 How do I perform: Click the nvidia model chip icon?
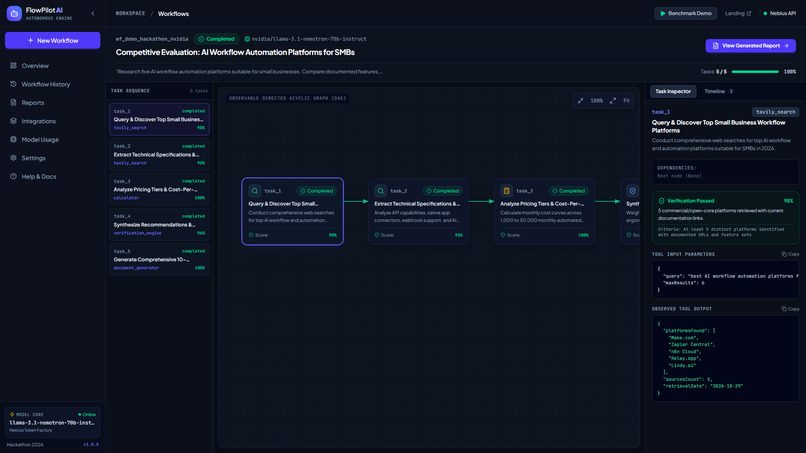[x=247, y=39]
